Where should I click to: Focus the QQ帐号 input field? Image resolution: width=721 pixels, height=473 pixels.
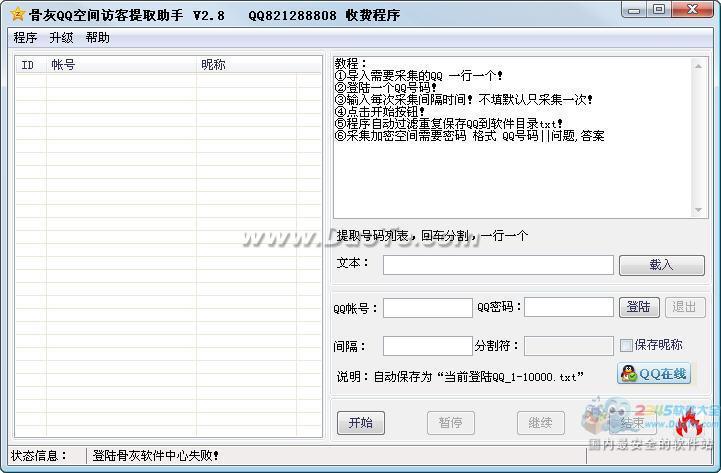pyautogui.click(x=428, y=308)
